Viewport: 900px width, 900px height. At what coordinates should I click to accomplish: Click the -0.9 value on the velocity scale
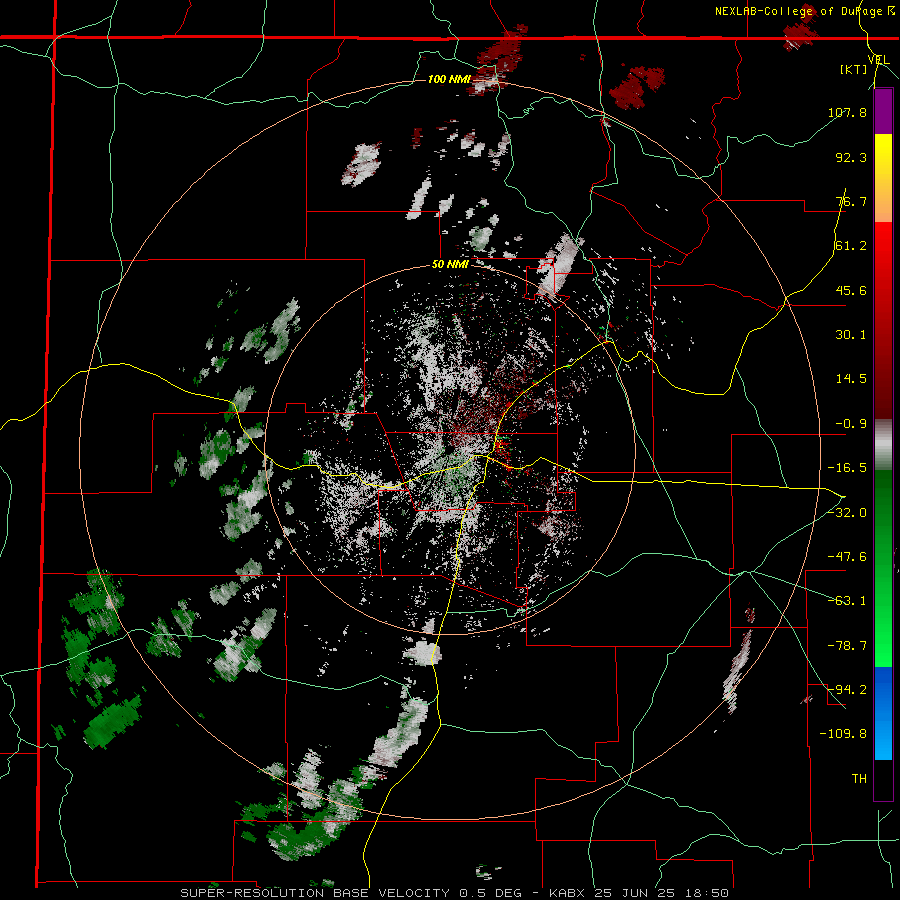point(851,424)
